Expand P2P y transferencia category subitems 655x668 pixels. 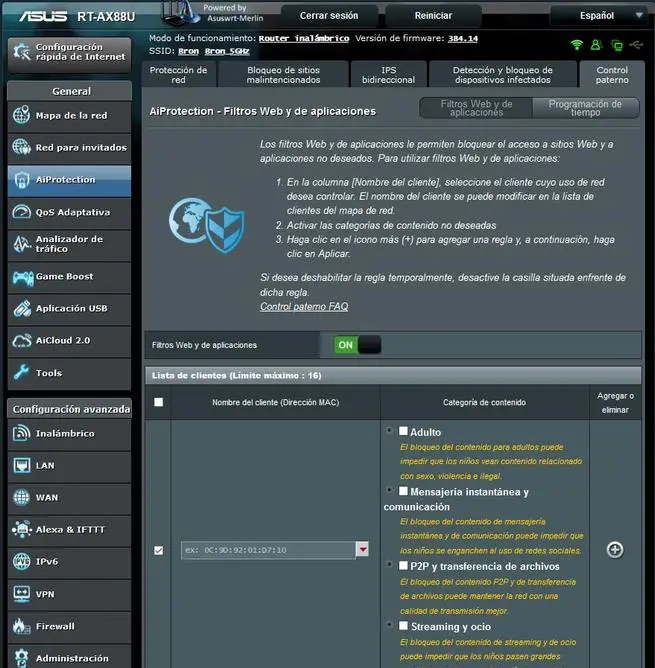[389, 564]
